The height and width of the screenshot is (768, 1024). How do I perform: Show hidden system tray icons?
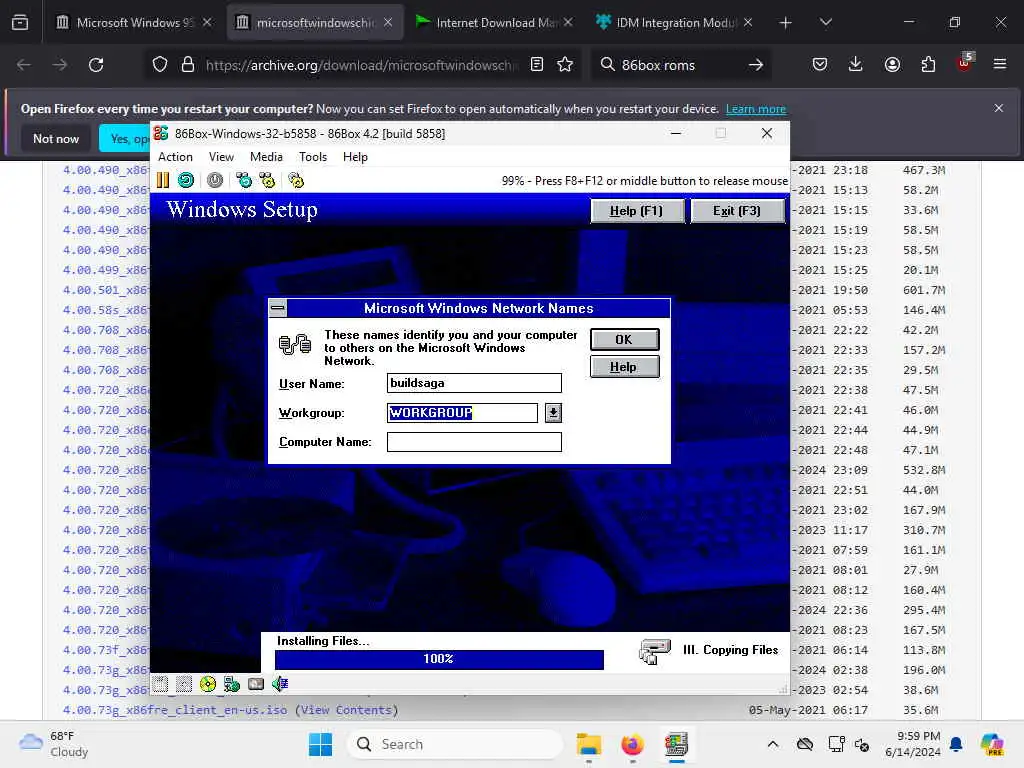[x=773, y=744]
